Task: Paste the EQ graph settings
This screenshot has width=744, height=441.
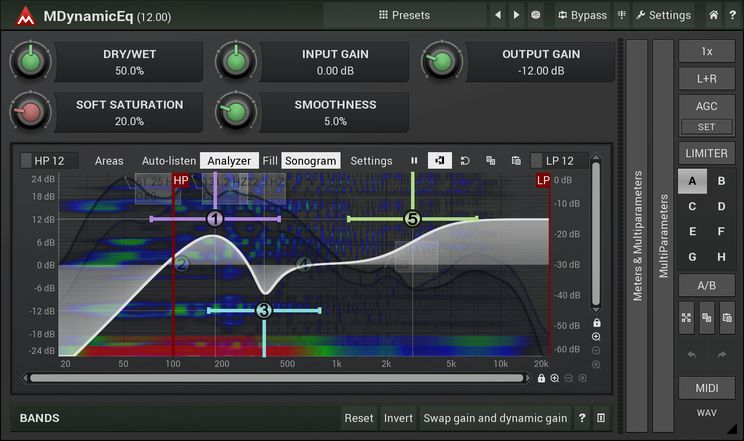Action: point(516,161)
